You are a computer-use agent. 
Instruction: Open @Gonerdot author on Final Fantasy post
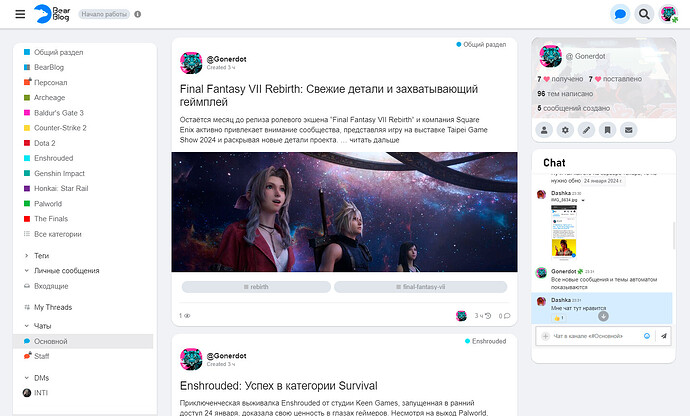[x=226, y=59]
